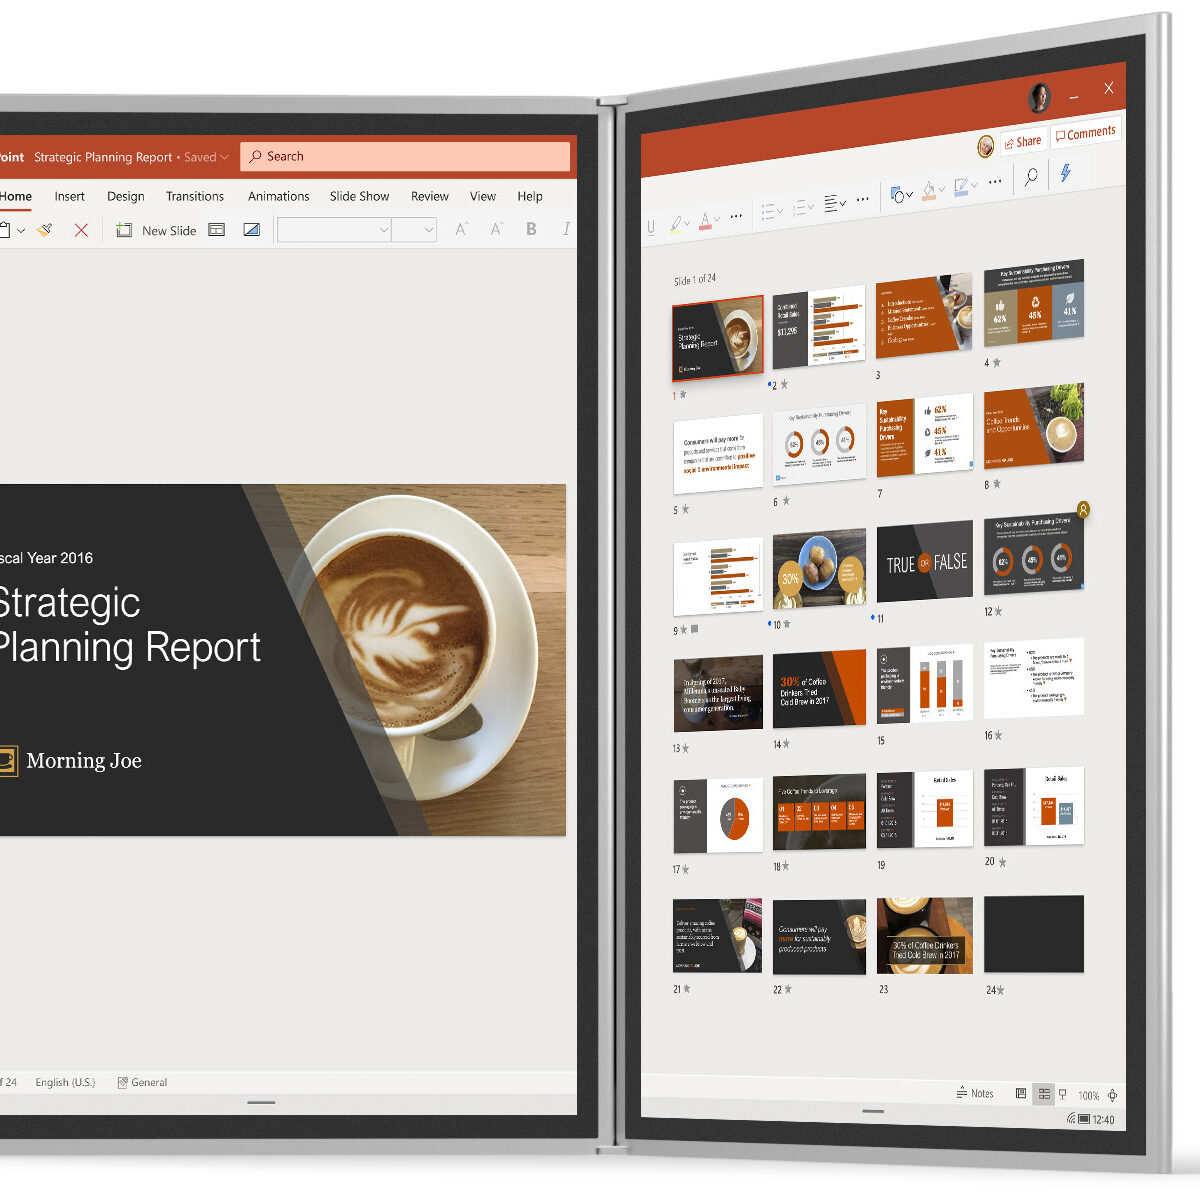Click the bulleted list icon
The height and width of the screenshot is (1200, 1200).
[768, 211]
